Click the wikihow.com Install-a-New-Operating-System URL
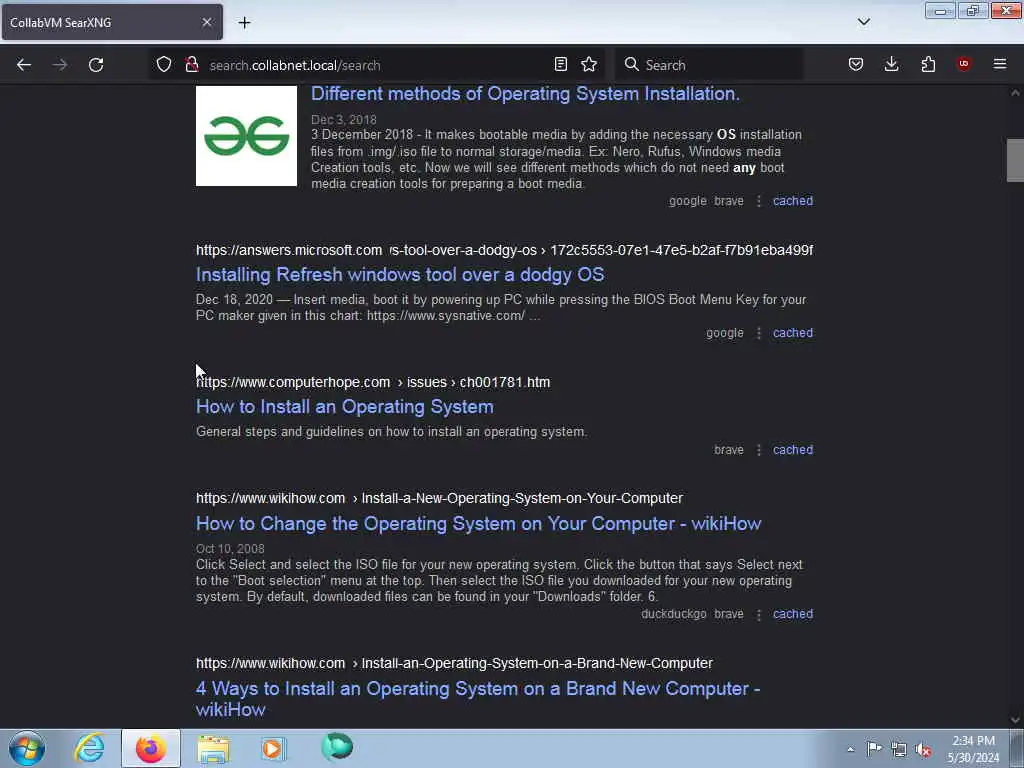 click(440, 498)
